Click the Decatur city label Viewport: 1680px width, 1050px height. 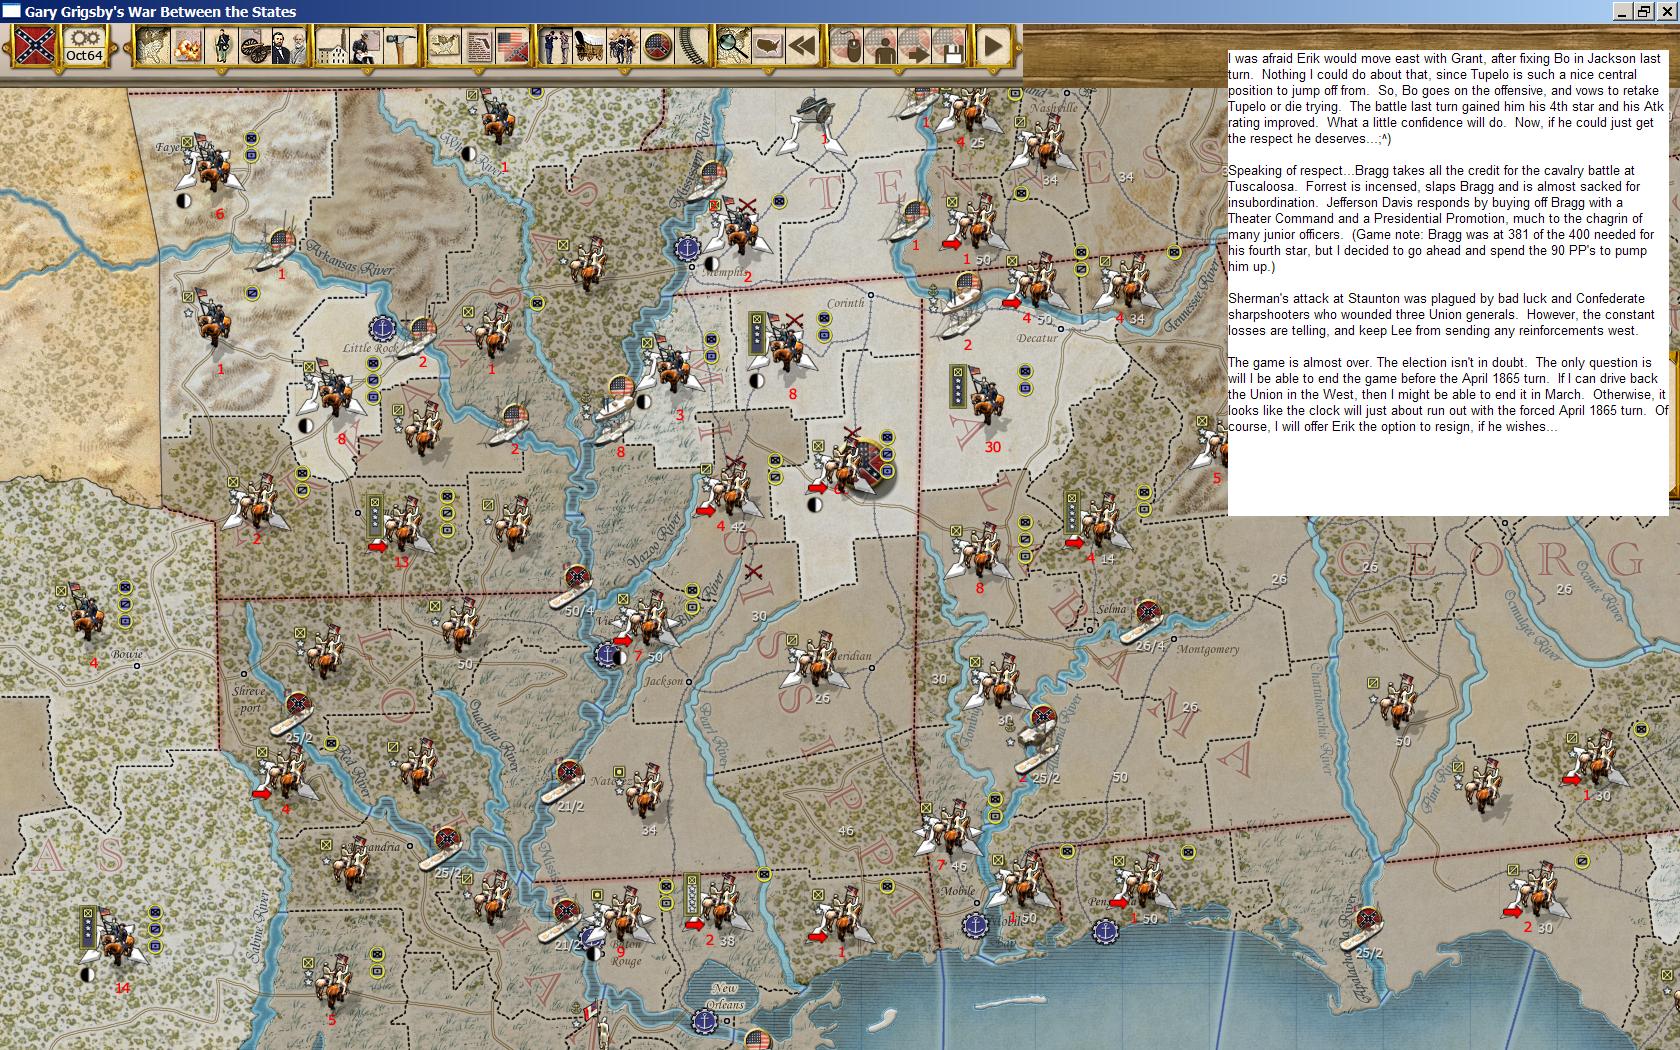(1037, 338)
